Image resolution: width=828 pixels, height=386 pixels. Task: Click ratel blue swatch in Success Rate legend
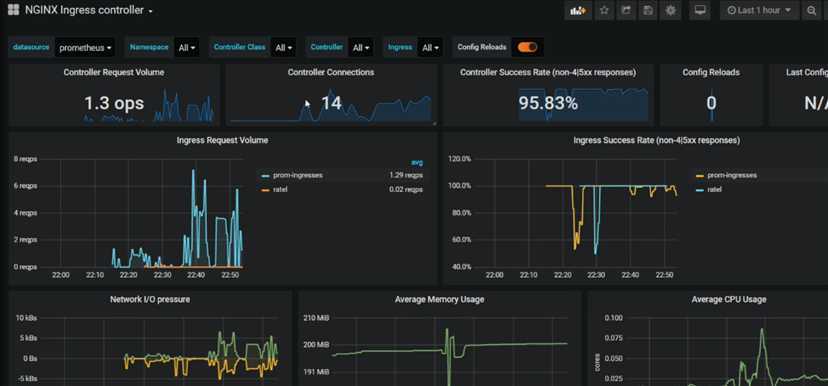[700, 190]
